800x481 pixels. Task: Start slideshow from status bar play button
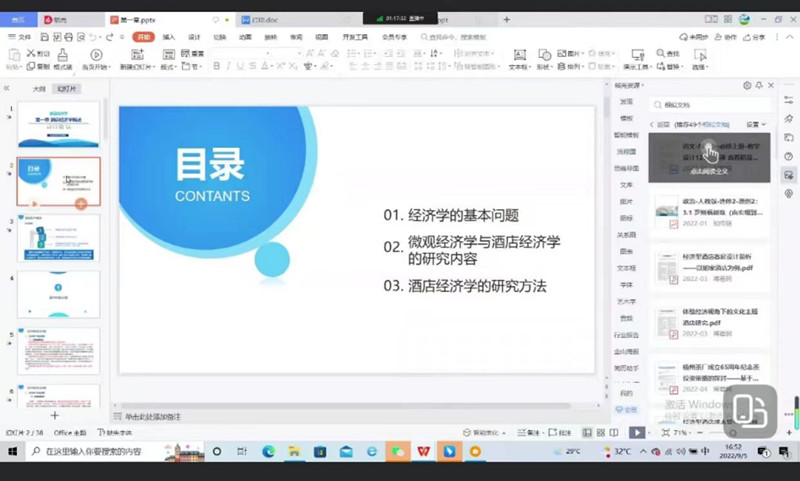[x=637, y=432]
